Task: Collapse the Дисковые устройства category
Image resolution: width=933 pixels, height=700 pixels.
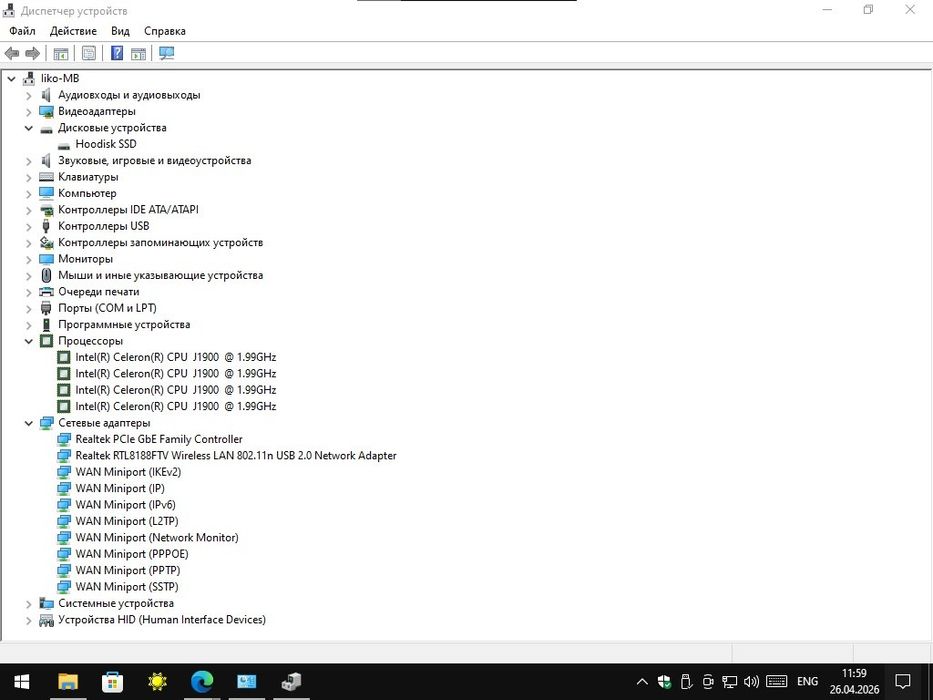Action: [29, 128]
